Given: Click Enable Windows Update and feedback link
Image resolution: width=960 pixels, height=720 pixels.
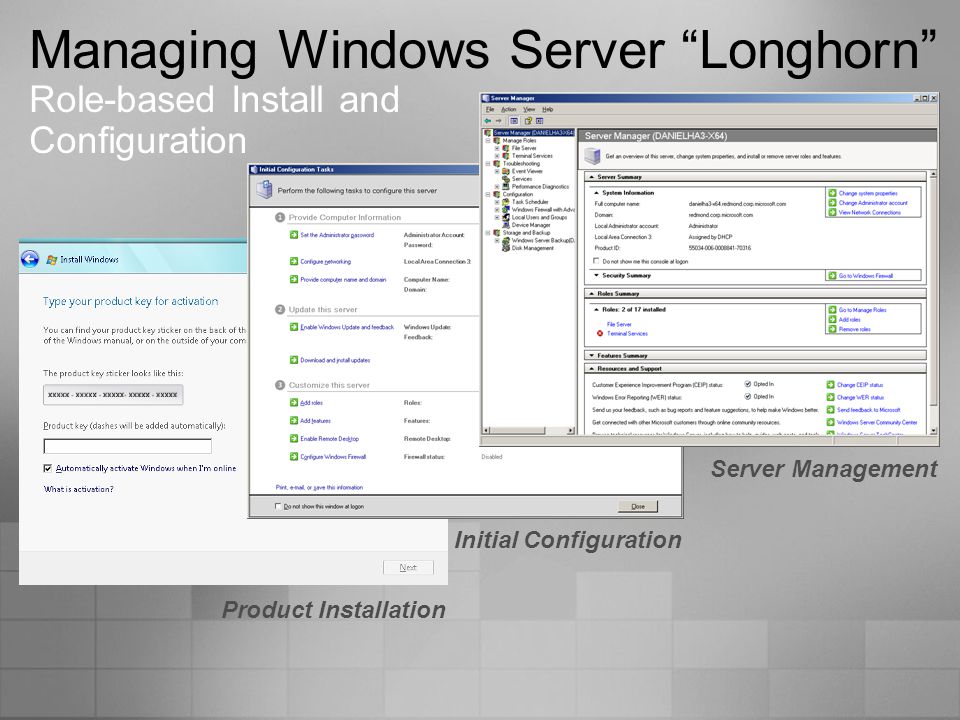Looking at the screenshot, I should pos(347,327).
